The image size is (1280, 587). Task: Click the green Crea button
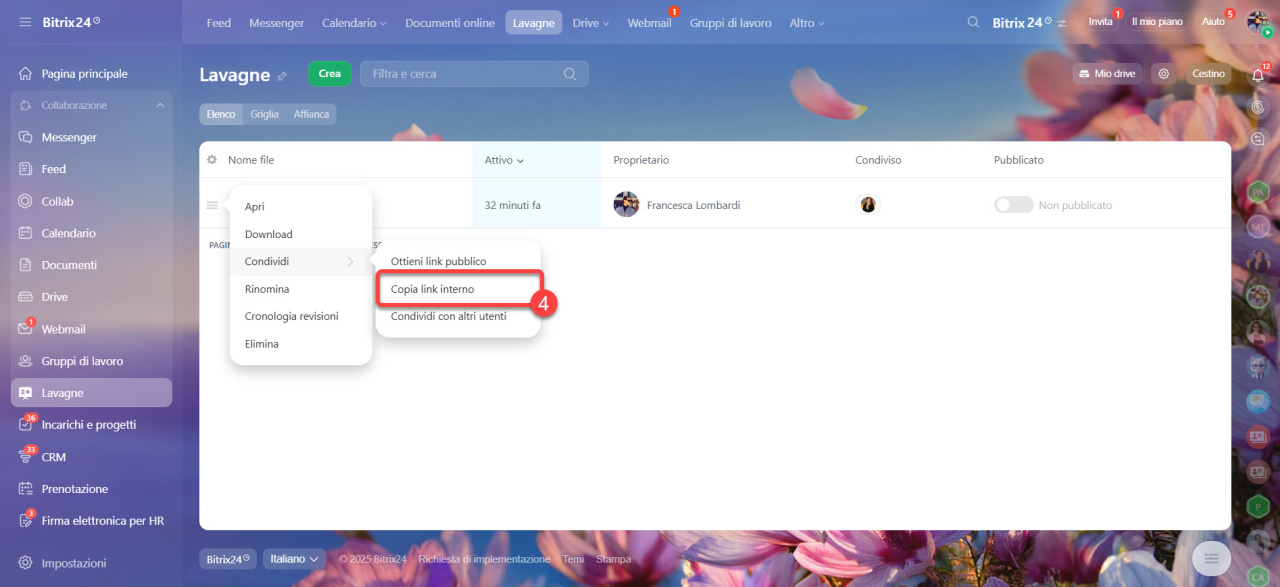[x=330, y=73]
